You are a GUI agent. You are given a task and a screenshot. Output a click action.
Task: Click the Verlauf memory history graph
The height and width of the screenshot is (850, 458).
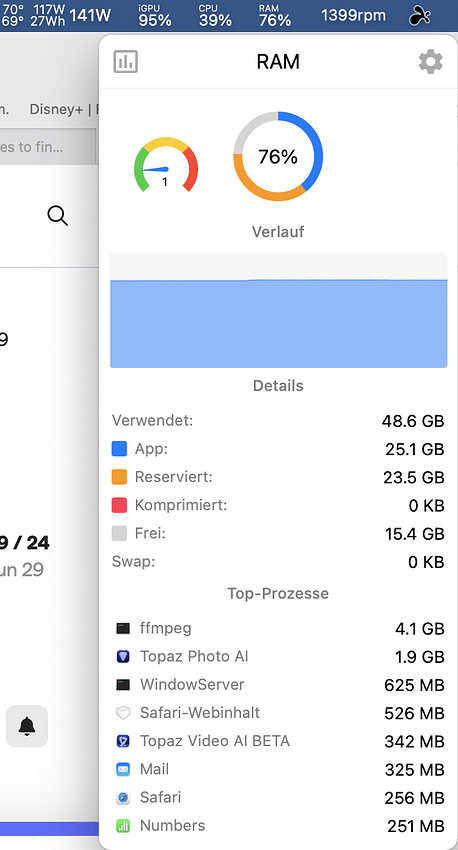[x=279, y=311]
